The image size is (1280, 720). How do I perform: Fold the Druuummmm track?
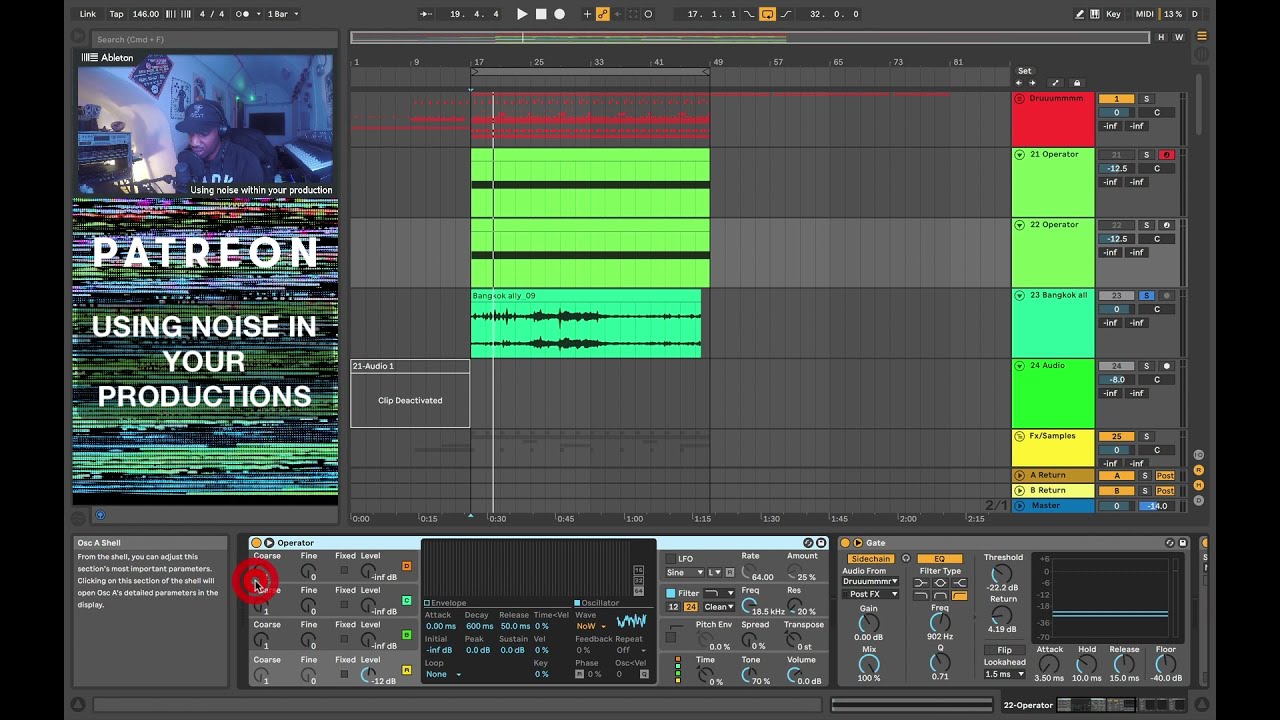1020,98
